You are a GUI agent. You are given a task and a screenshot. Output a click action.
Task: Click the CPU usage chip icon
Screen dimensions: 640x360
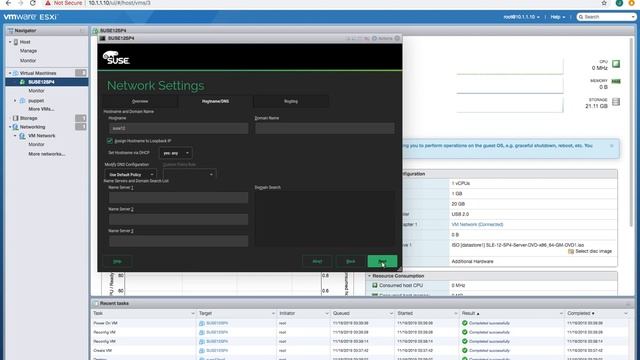pyautogui.click(x=616, y=64)
